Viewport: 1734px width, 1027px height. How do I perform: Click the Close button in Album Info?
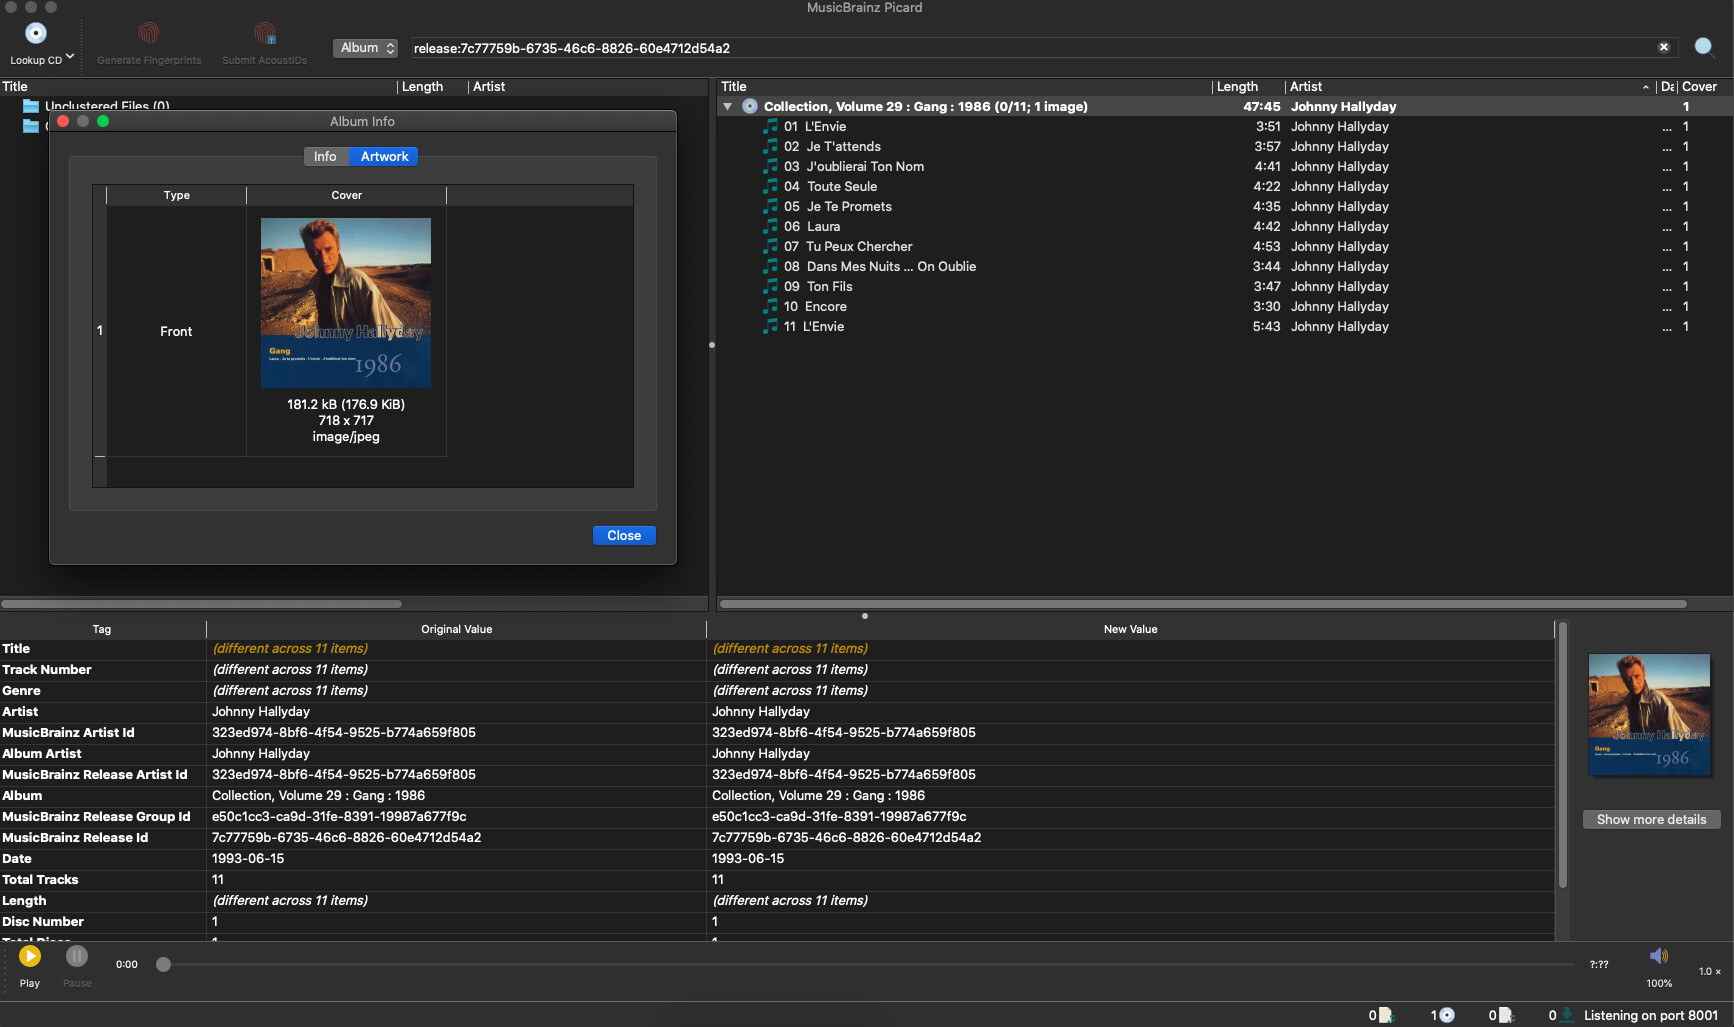coord(624,536)
